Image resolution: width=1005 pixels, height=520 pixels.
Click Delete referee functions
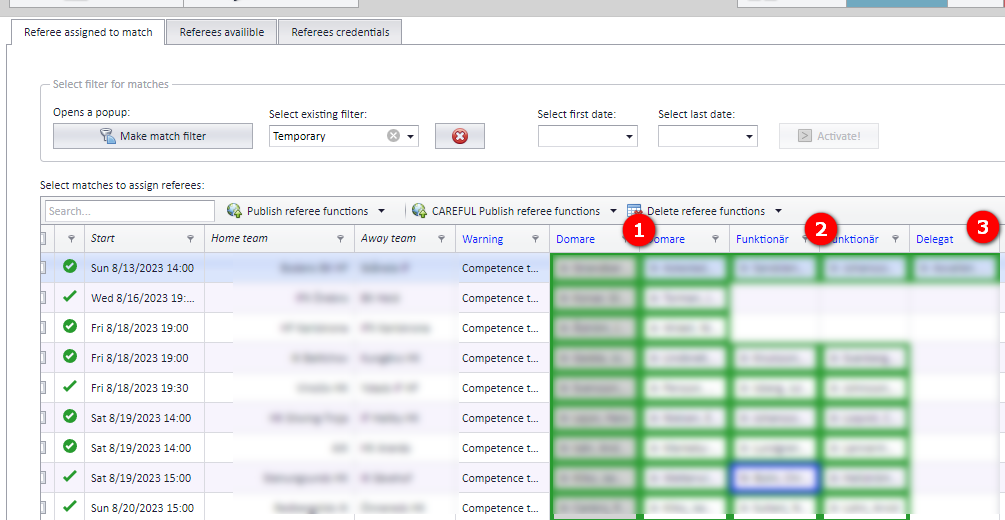coord(696,211)
